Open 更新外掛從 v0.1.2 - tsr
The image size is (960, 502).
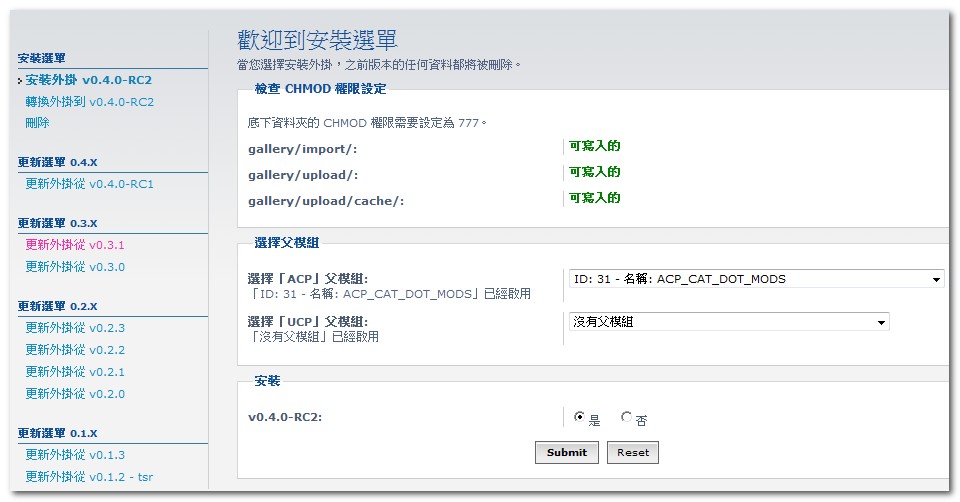pos(89,477)
